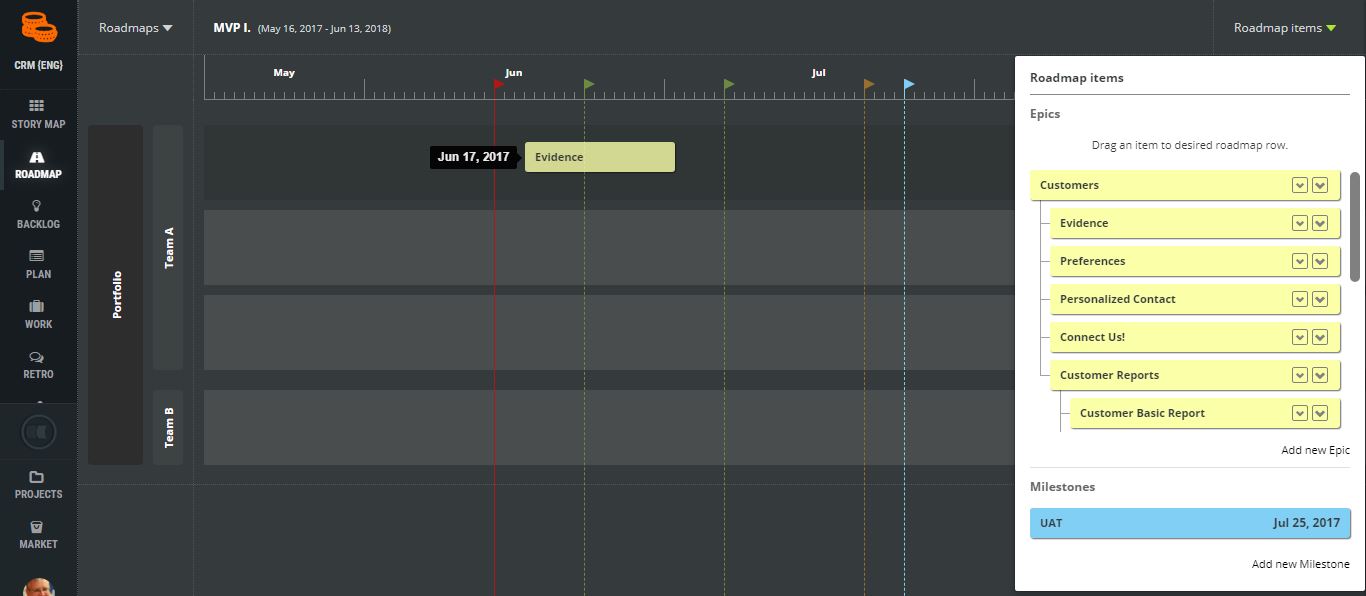Viewport: 1366px width, 596px height.
Task: Open the Backlog lightbulb icon
Action: [37, 205]
